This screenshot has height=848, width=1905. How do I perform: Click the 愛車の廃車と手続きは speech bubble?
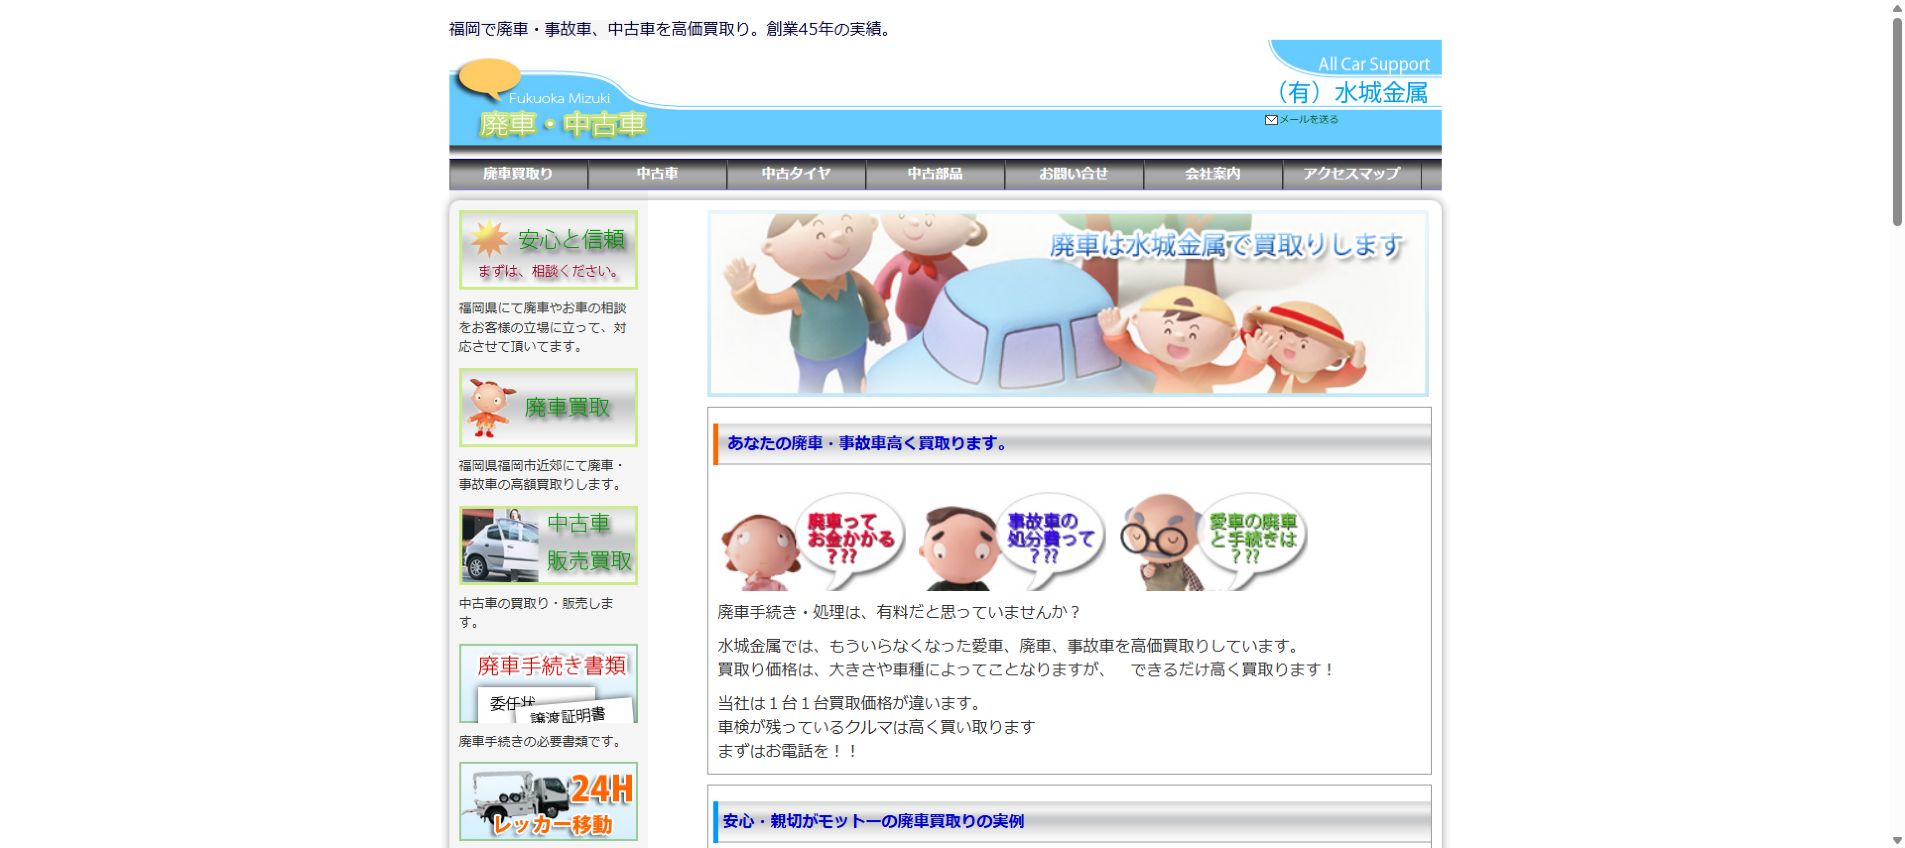coord(1252,538)
